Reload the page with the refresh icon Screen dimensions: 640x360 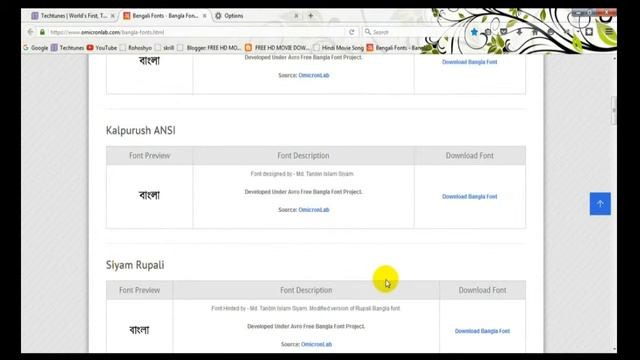[351, 32]
